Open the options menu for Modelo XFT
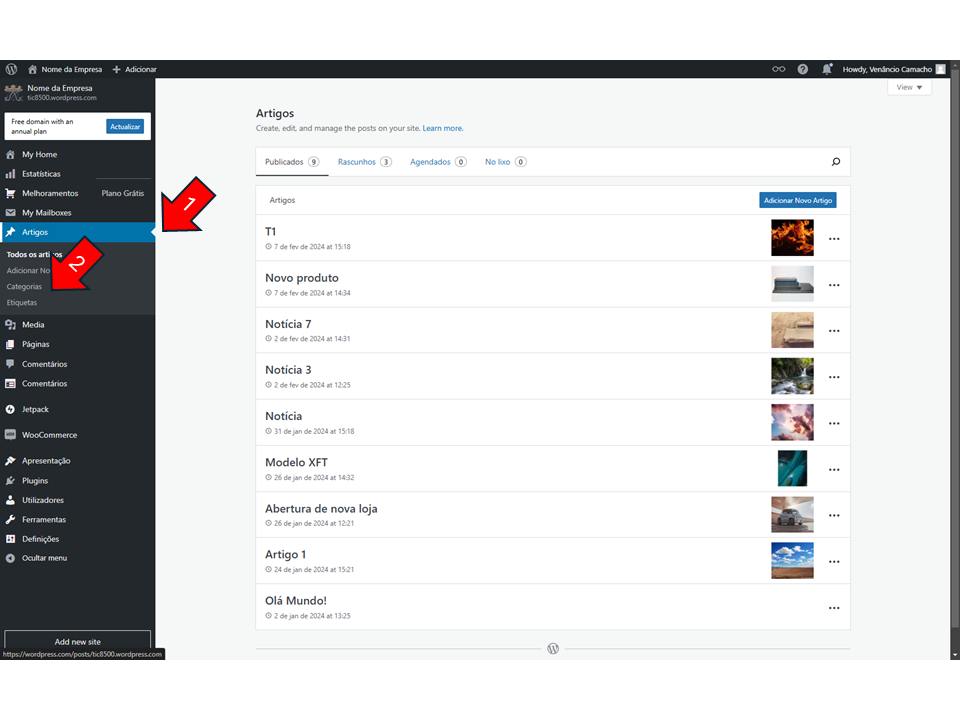Viewport: 960px width, 720px height. point(834,469)
